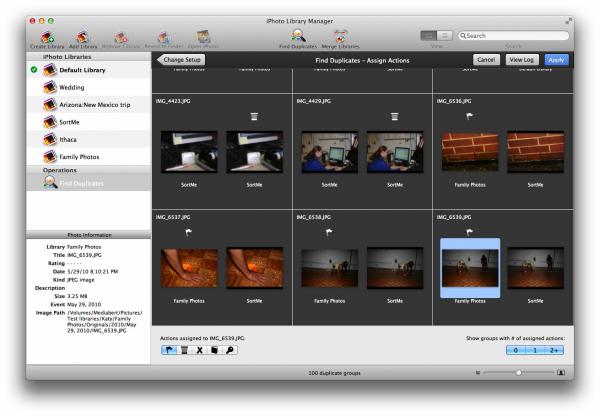Click the small thumbnail size icon
The width and height of the screenshot is (600, 416).
pyautogui.click(x=478, y=372)
